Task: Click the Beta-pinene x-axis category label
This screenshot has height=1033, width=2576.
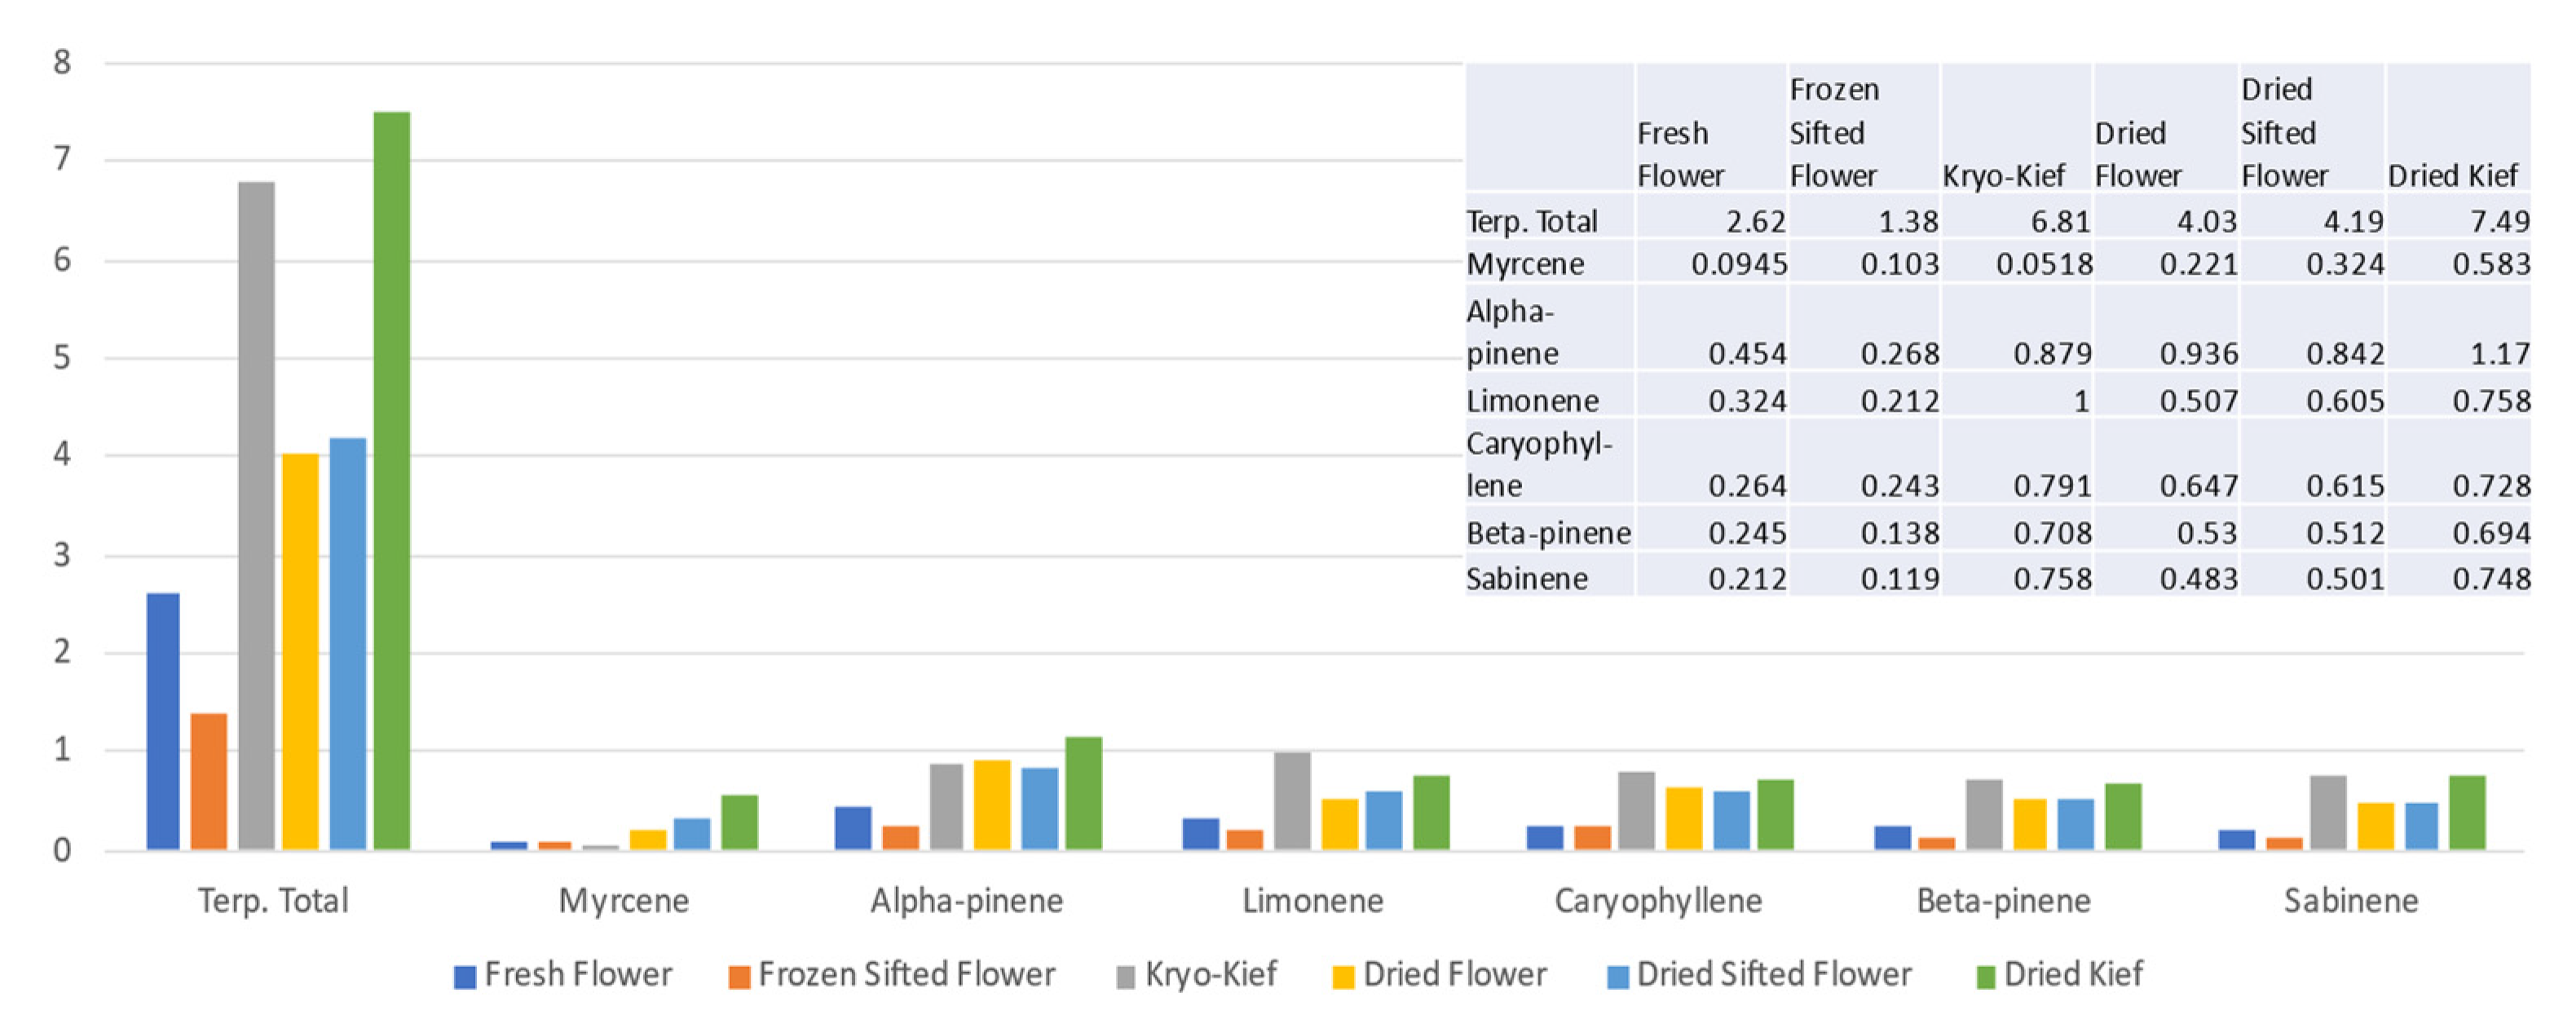Action: coord(2003,901)
